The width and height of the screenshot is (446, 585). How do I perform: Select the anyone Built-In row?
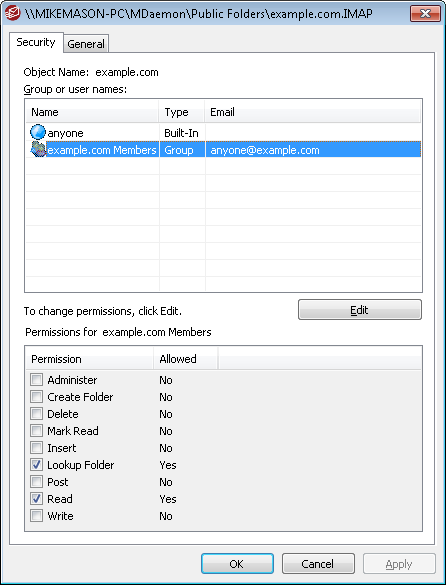pos(223,133)
